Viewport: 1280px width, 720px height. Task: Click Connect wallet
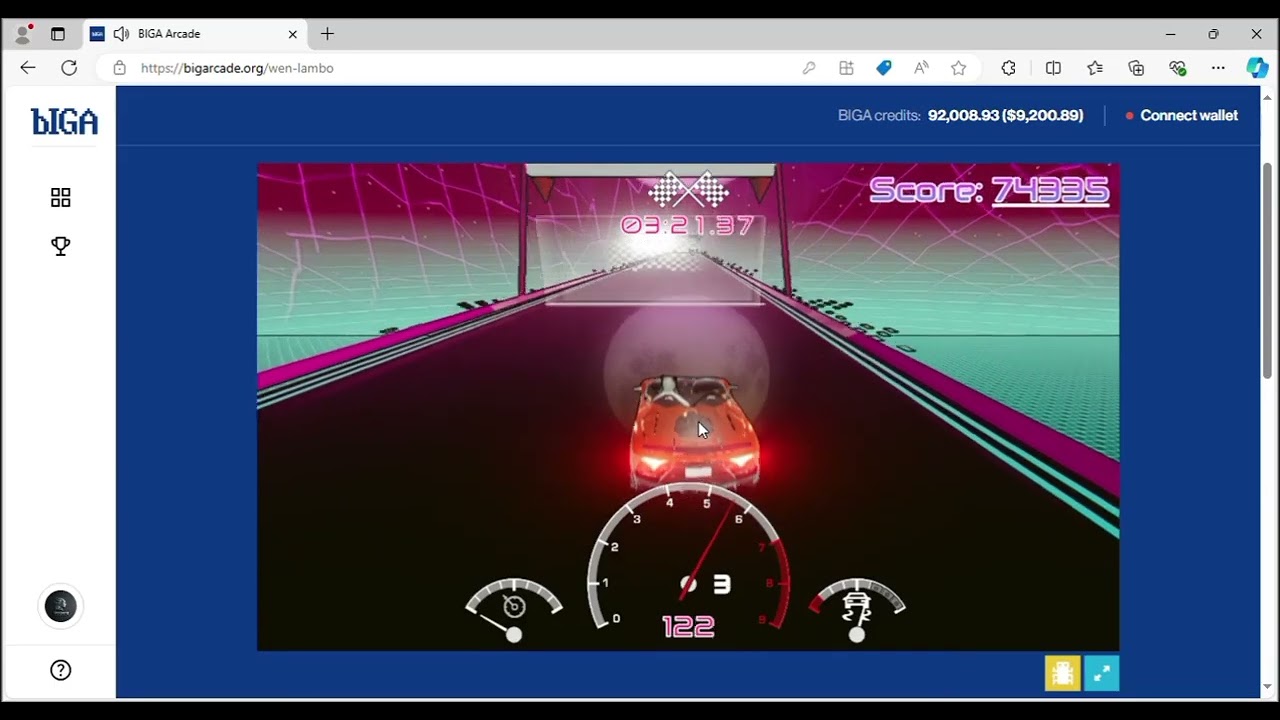pyautogui.click(x=1189, y=115)
